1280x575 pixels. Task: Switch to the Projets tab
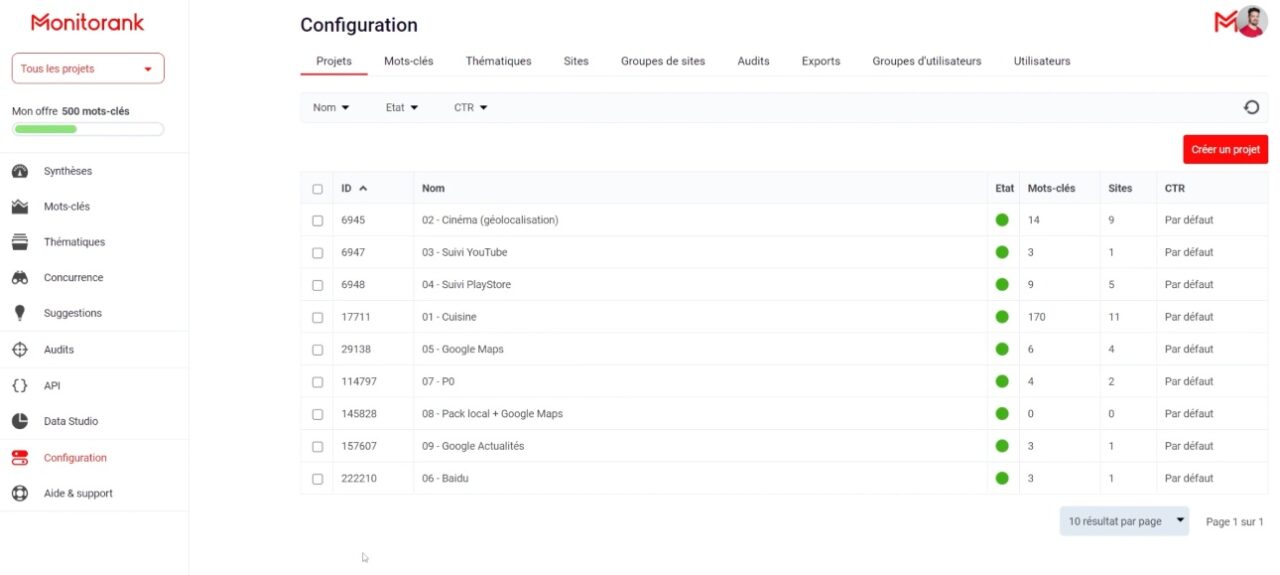click(334, 61)
